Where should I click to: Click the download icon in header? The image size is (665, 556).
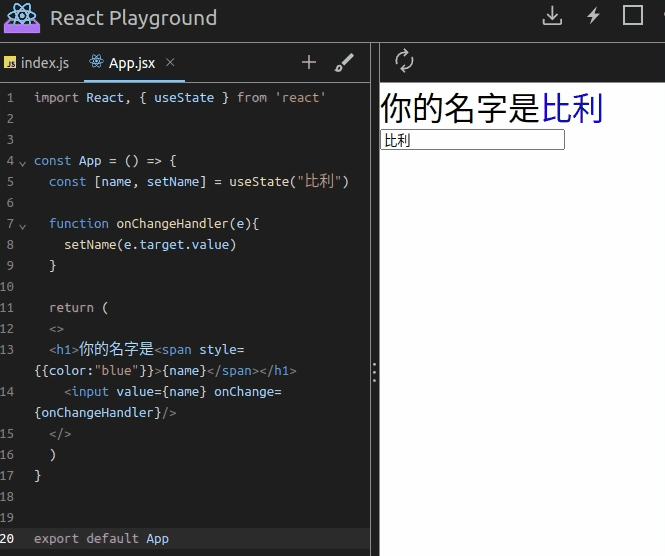click(552, 16)
